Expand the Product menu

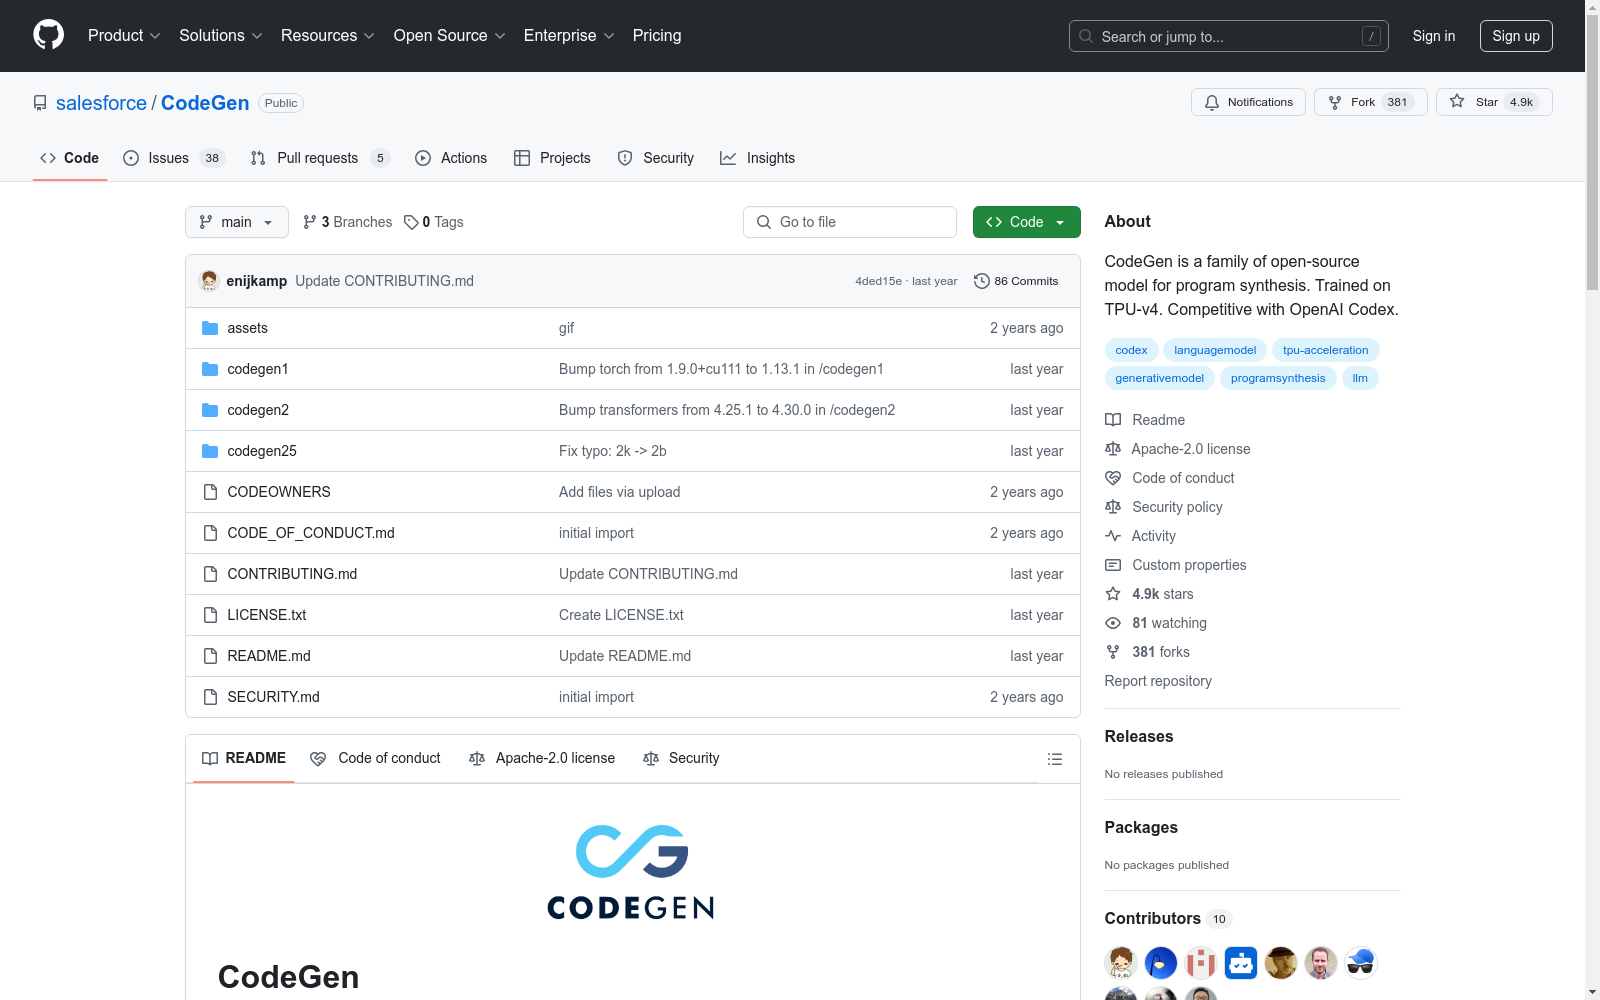click(x=124, y=35)
